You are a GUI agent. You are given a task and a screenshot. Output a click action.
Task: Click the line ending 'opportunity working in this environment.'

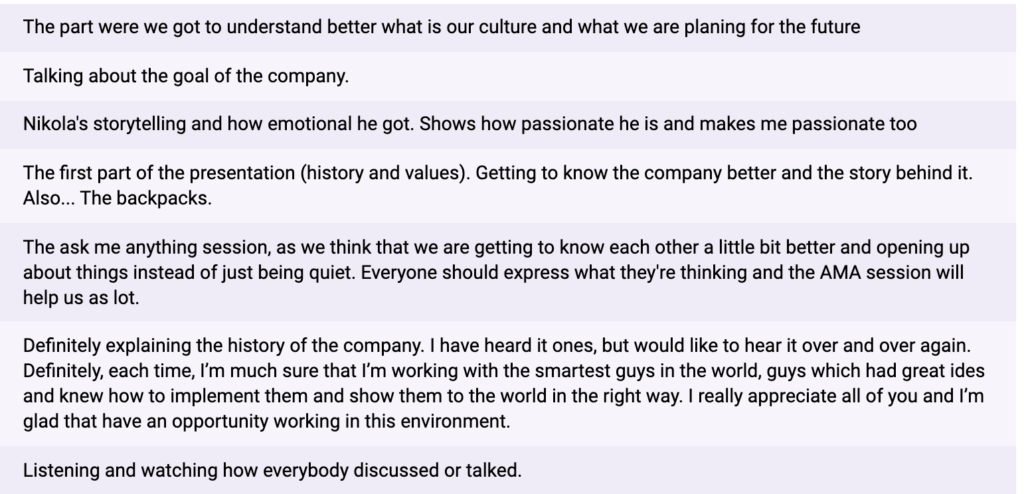click(266, 421)
